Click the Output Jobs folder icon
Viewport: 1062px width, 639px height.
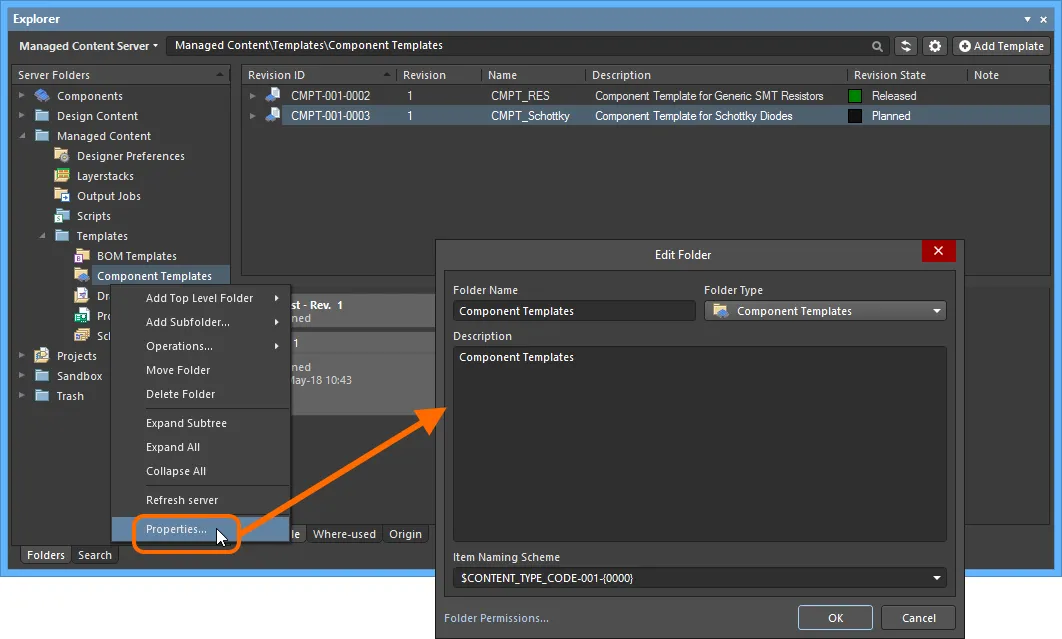(x=62, y=196)
